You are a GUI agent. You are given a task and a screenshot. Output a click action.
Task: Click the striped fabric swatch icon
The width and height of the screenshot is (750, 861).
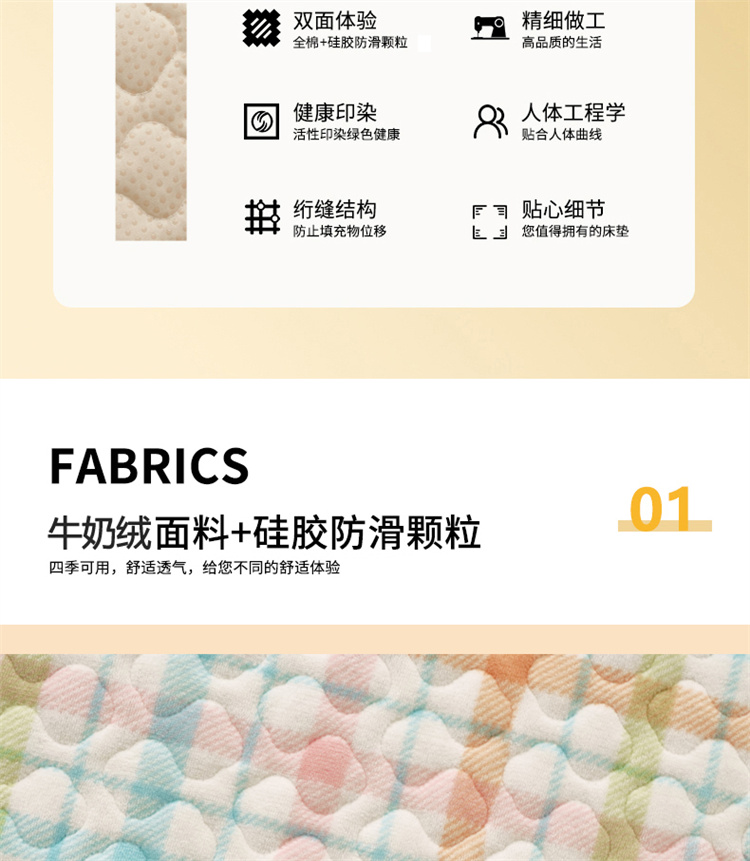(x=261, y=28)
